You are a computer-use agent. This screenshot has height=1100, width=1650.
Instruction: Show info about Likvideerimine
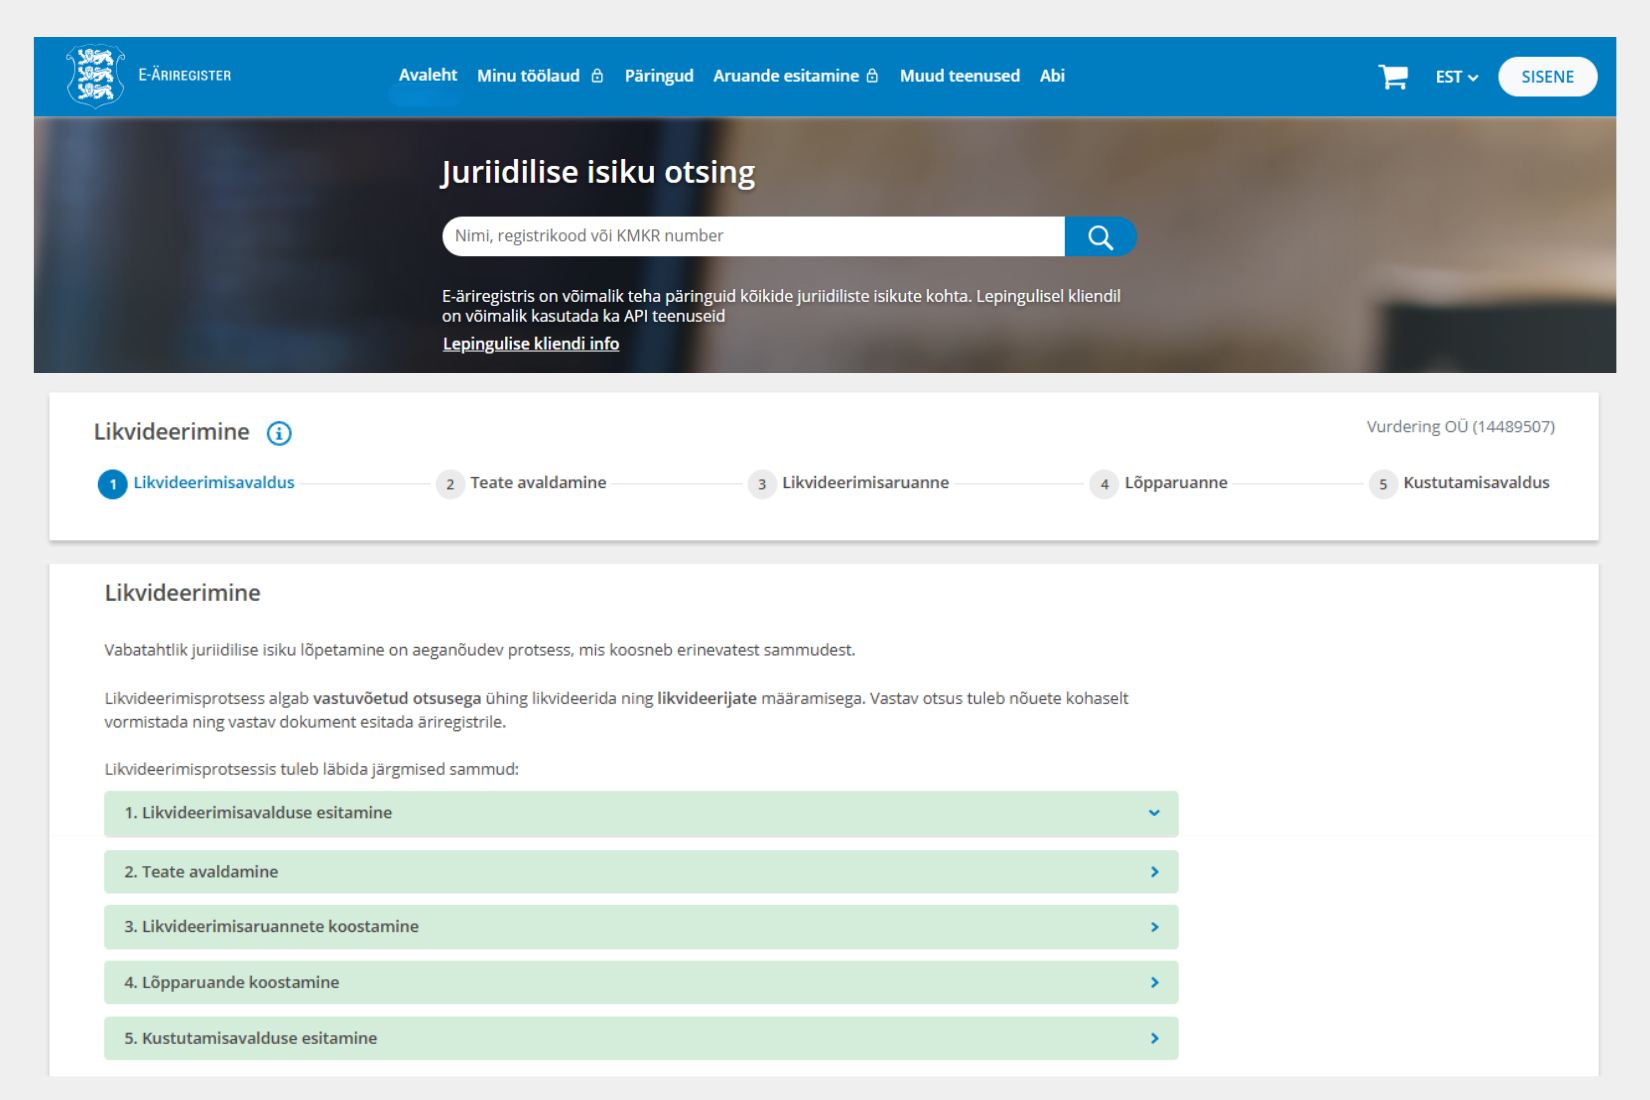click(x=279, y=433)
